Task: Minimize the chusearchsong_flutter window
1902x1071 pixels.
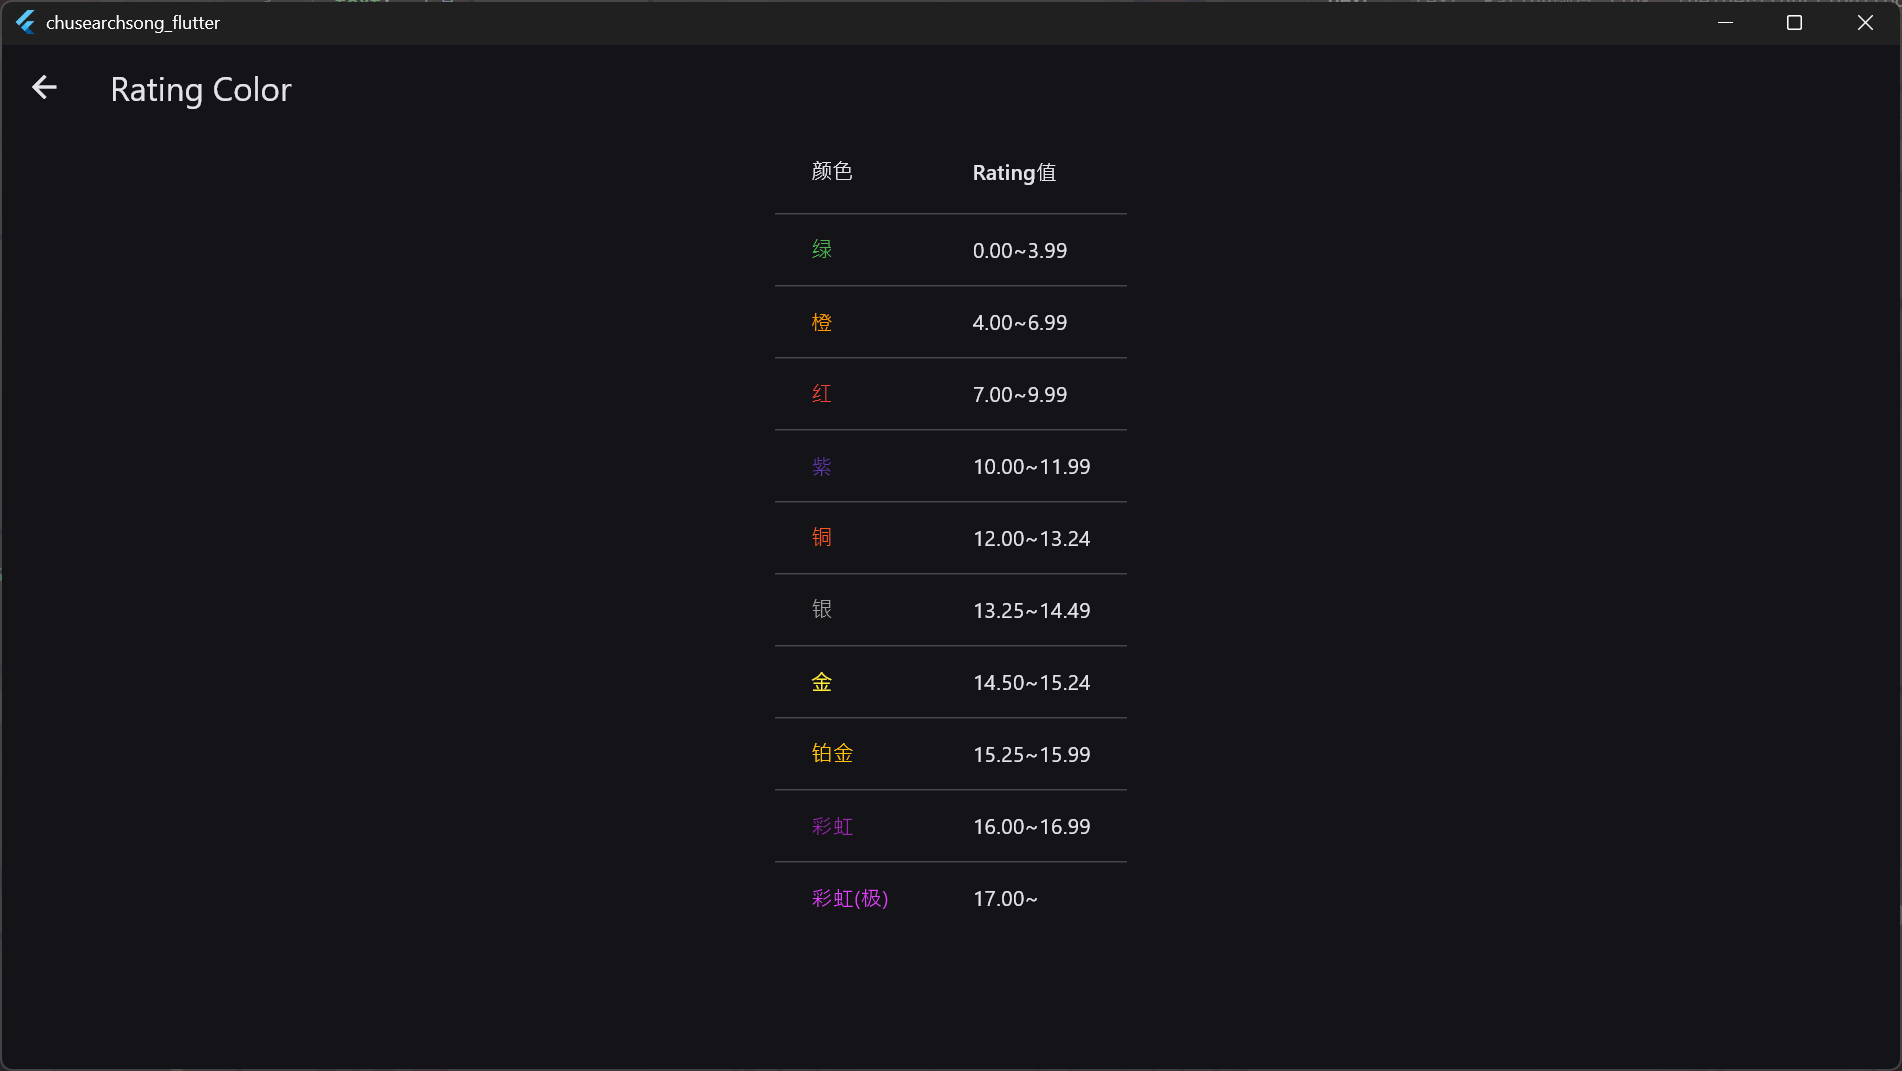Action: [1725, 22]
